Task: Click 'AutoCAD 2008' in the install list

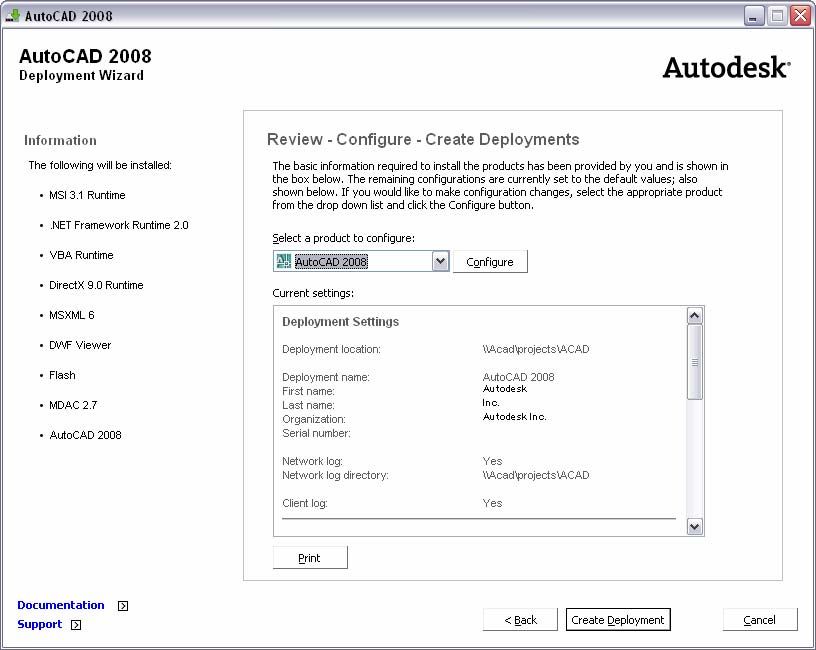Action: 85,435
